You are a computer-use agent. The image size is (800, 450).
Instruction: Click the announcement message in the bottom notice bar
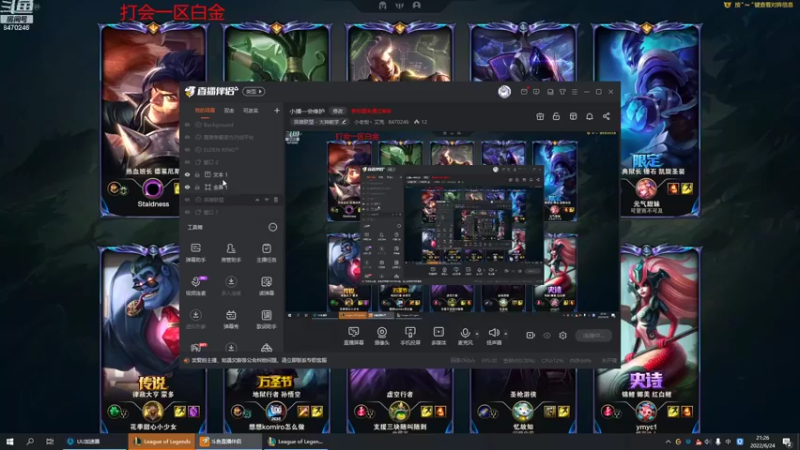click(259, 360)
